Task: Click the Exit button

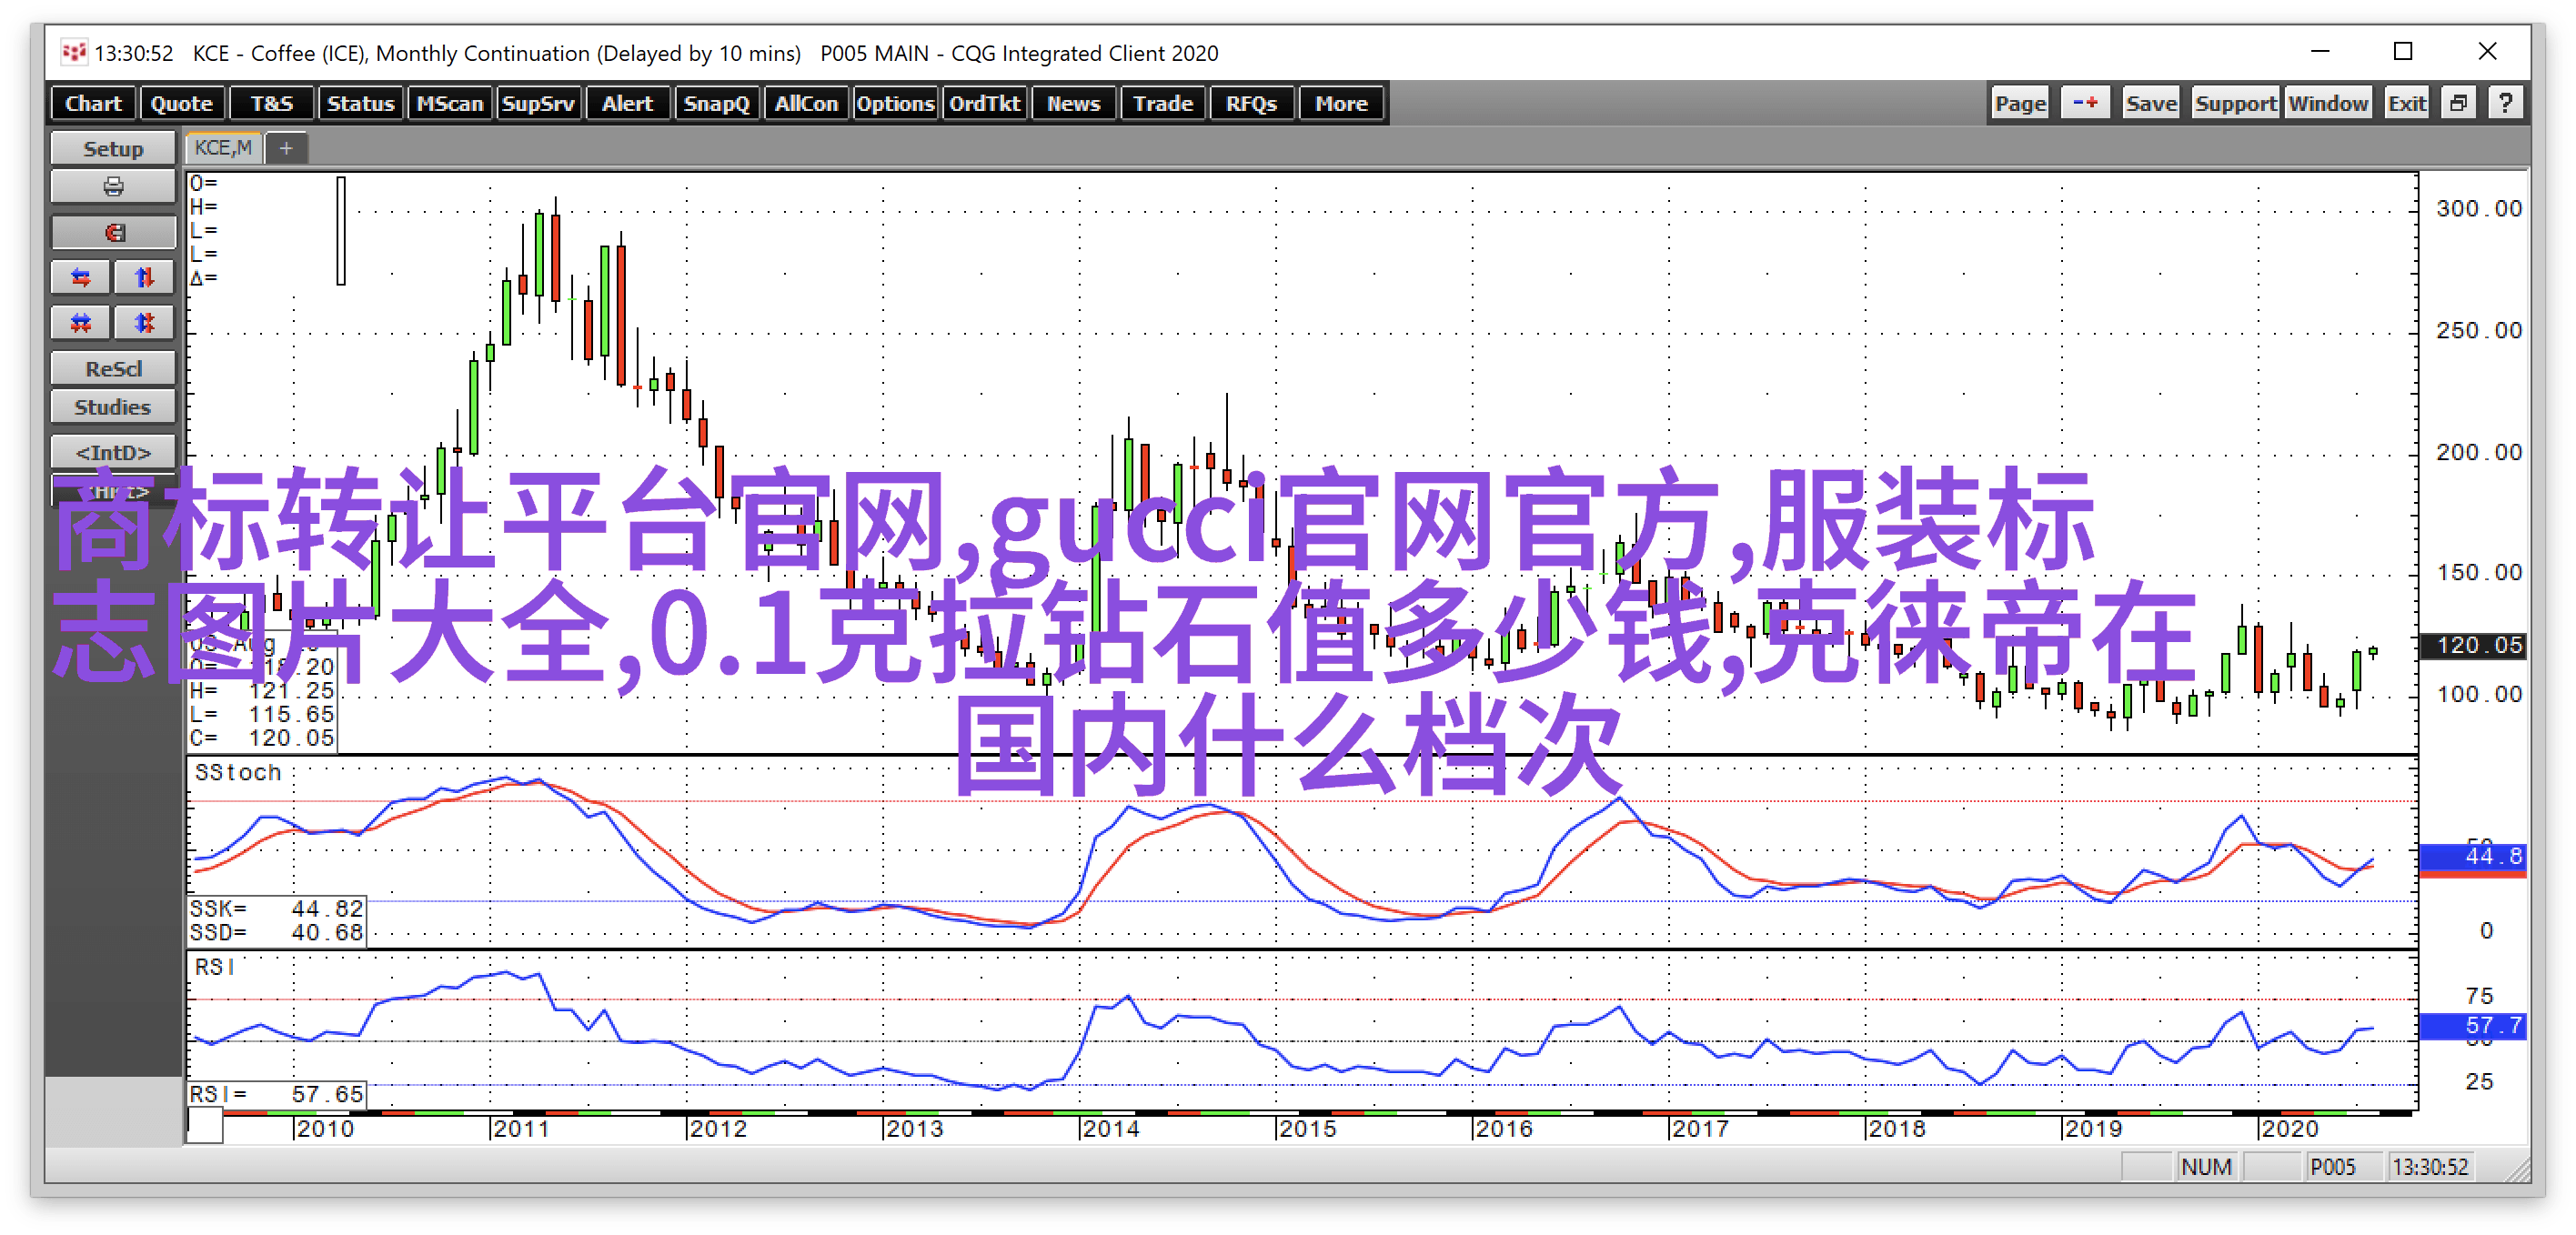Action: tap(2406, 103)
